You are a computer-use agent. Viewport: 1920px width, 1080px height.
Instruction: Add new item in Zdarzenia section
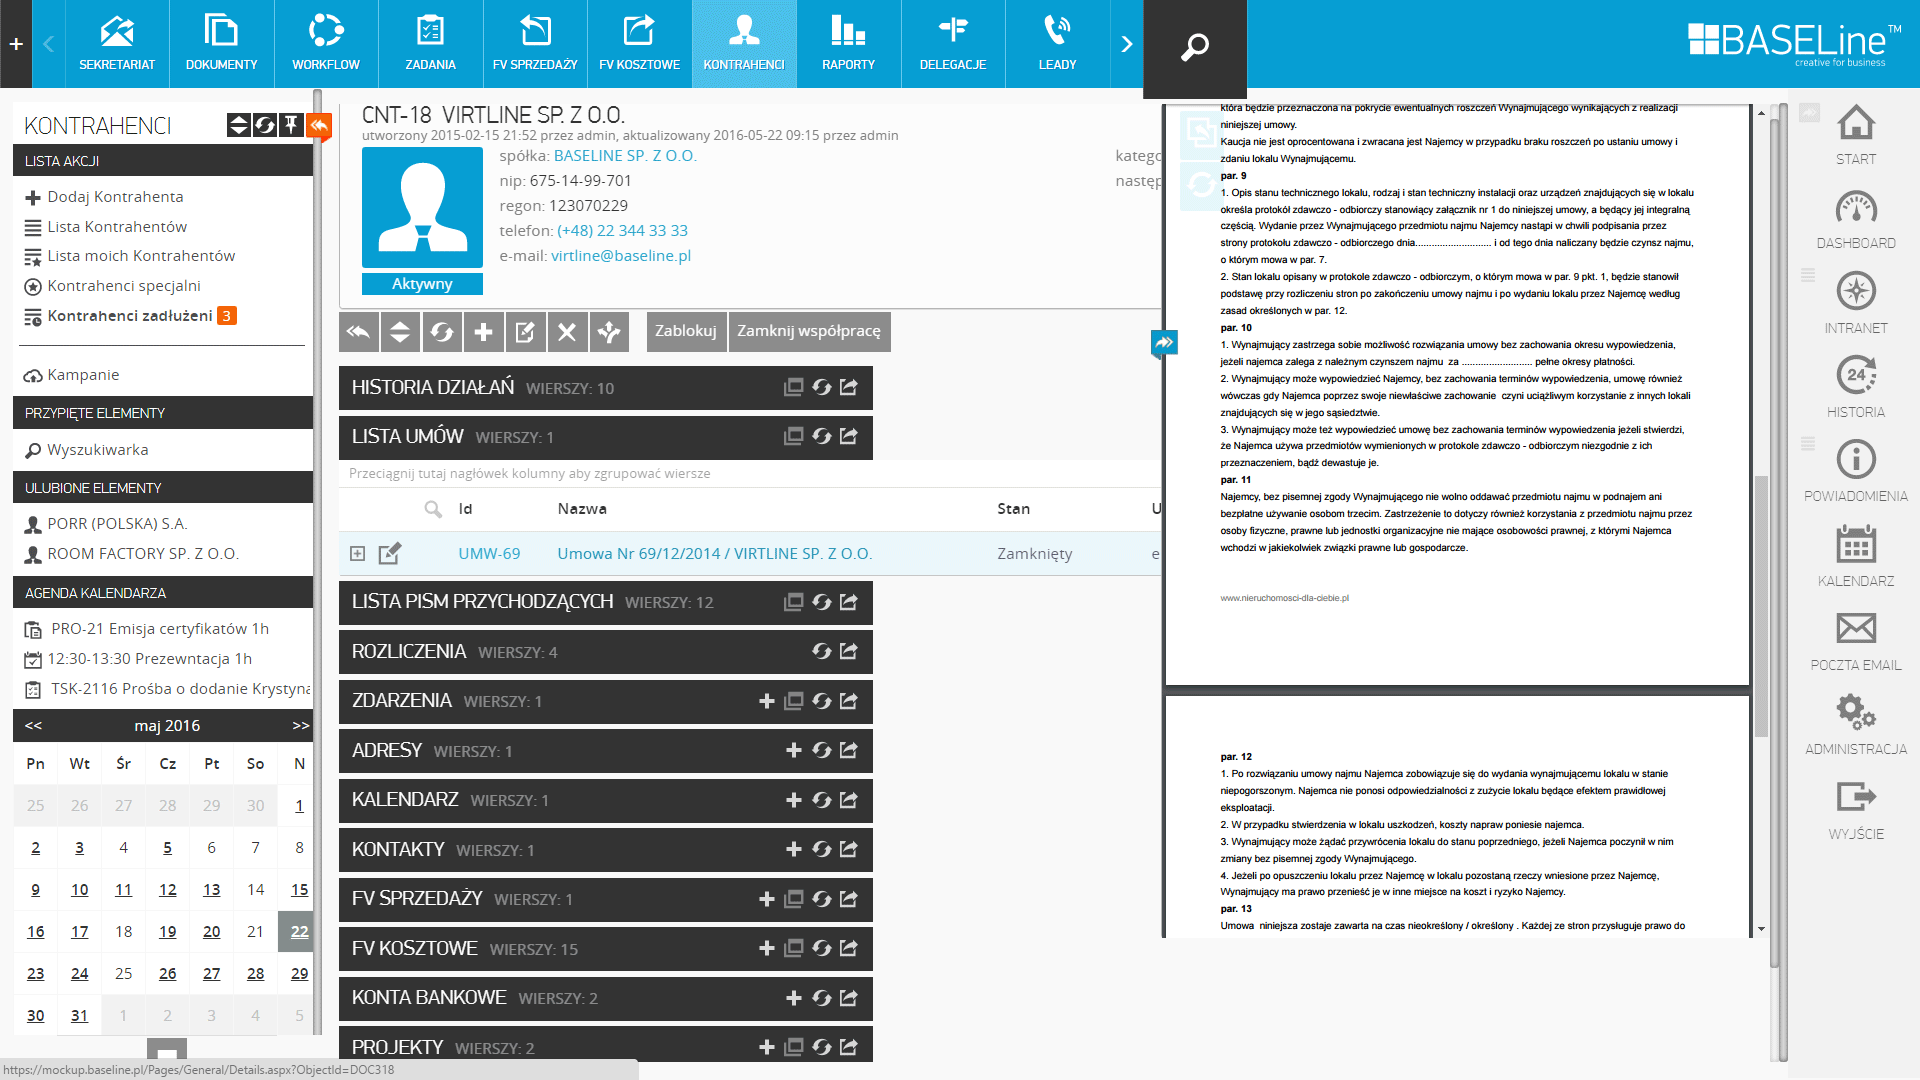(x=767, y=702)
